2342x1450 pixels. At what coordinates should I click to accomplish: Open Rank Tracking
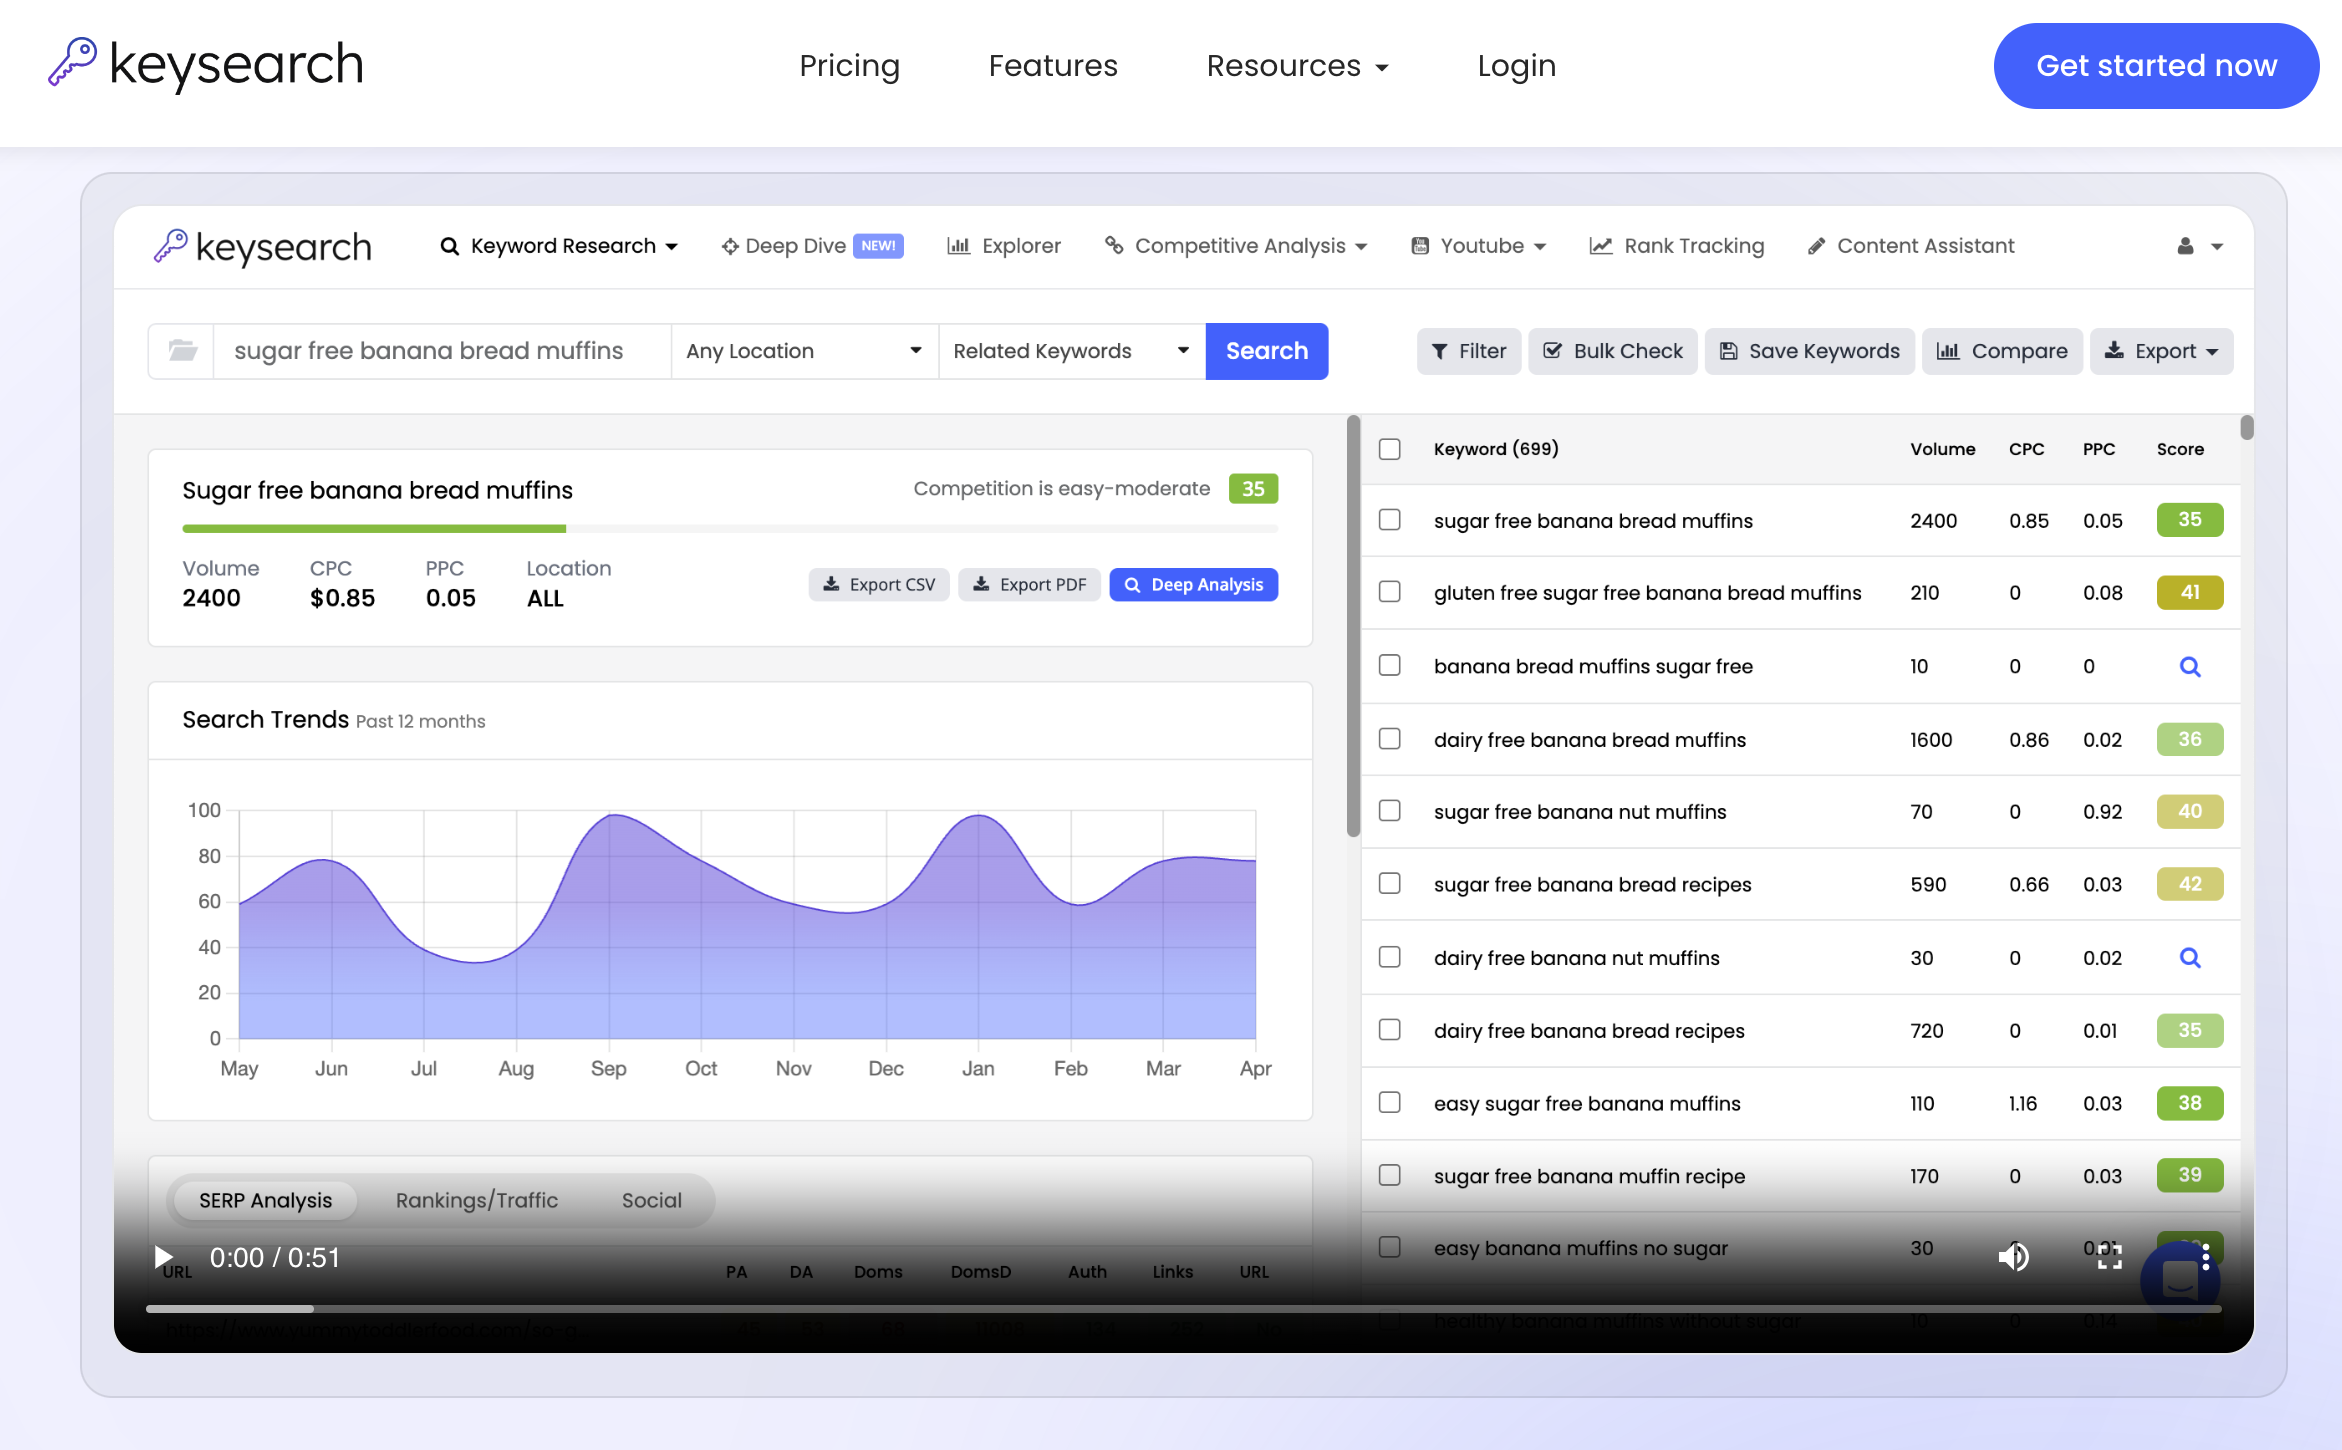(x=1676, y=246)
